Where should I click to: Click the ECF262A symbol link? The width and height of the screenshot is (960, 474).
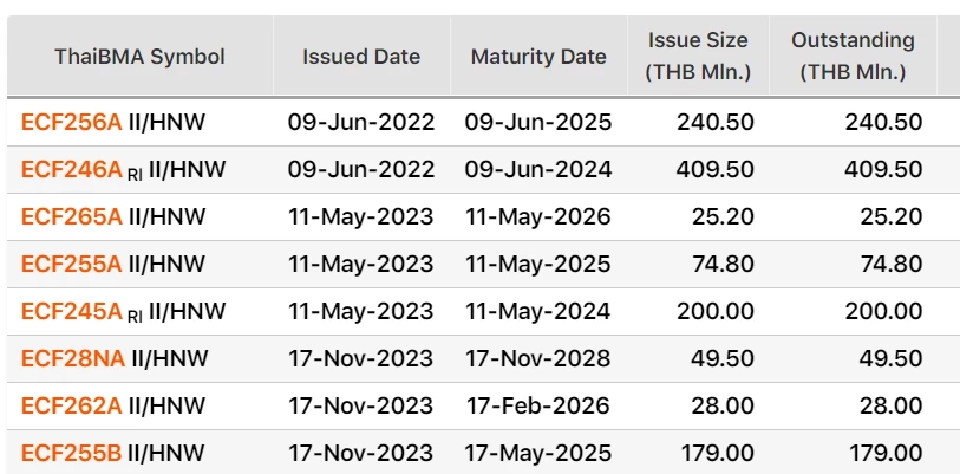click(x=71, y=405)
